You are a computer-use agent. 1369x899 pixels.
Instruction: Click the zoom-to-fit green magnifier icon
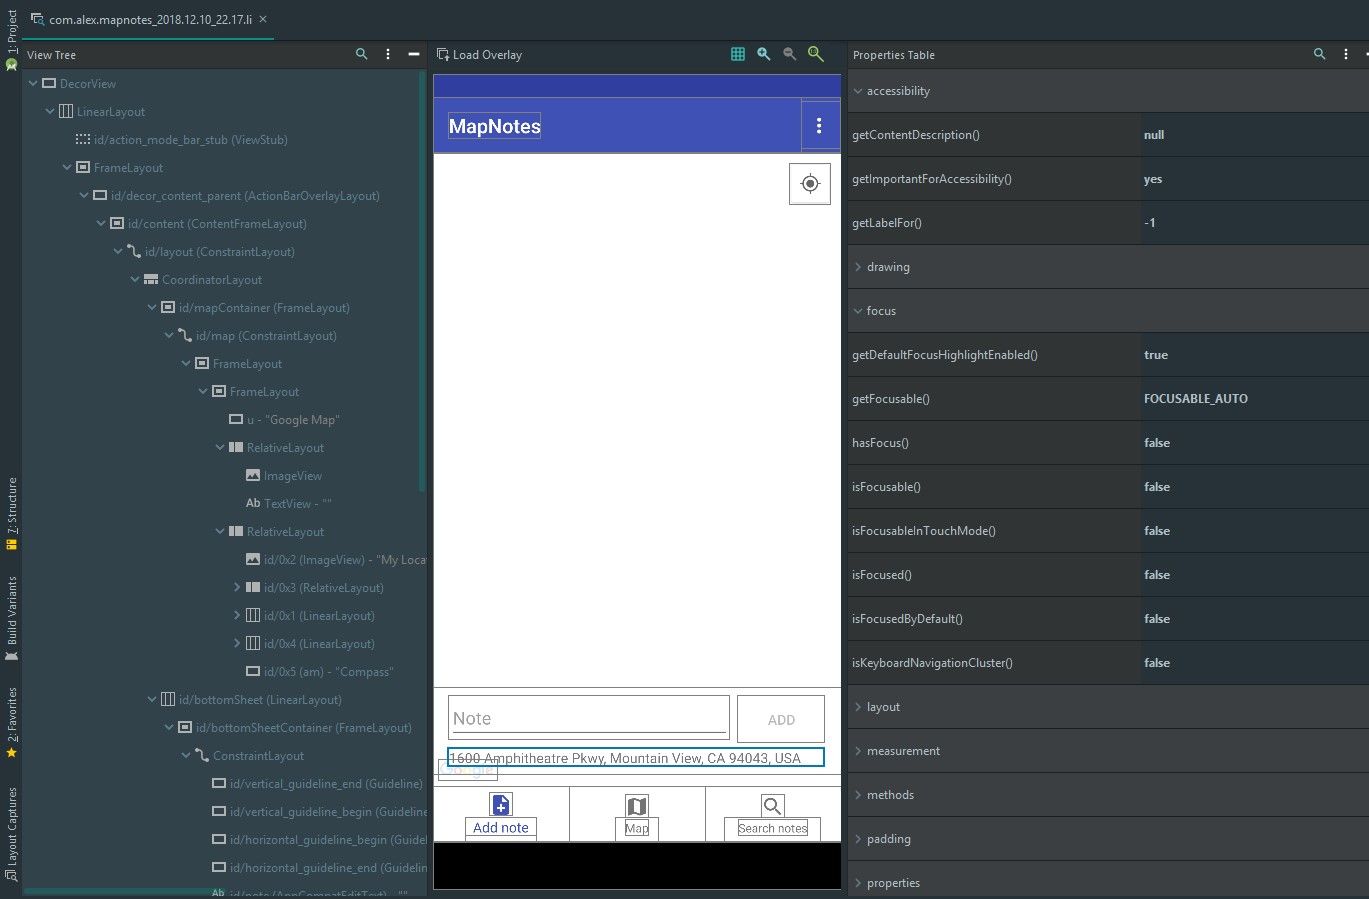point(816,54)
